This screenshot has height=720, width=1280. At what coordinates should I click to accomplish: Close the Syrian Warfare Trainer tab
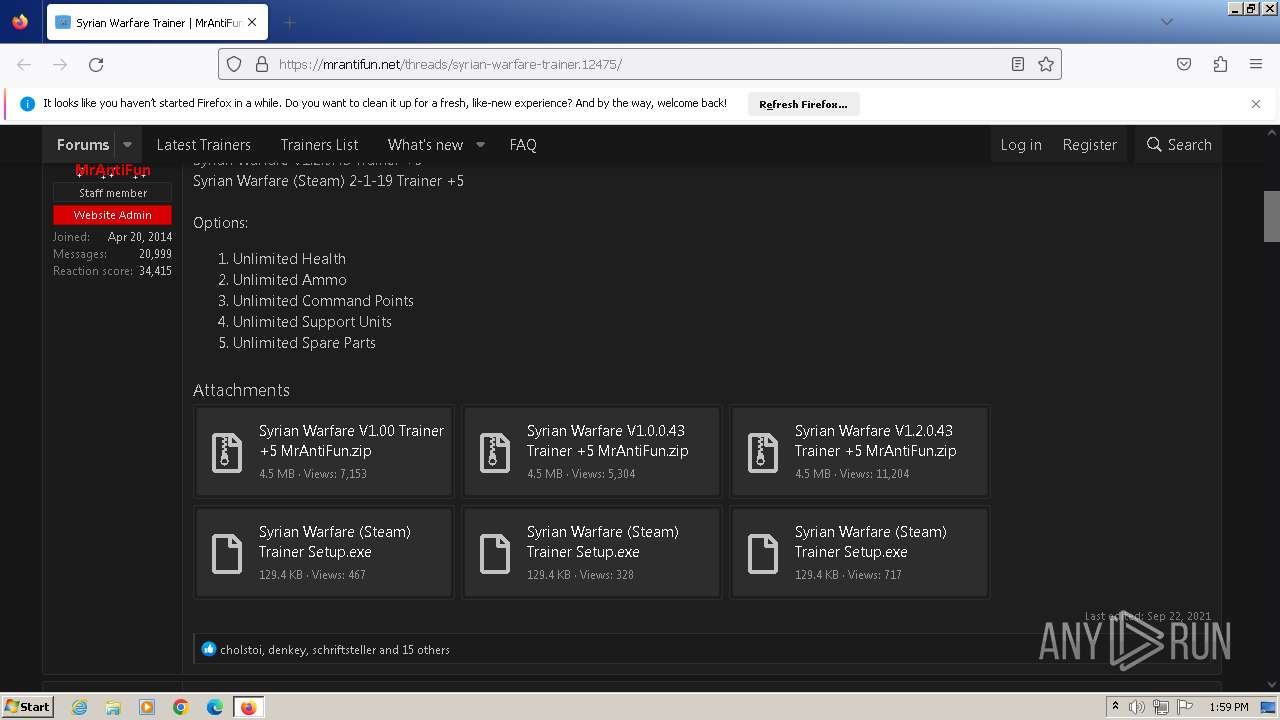point(251,22)
